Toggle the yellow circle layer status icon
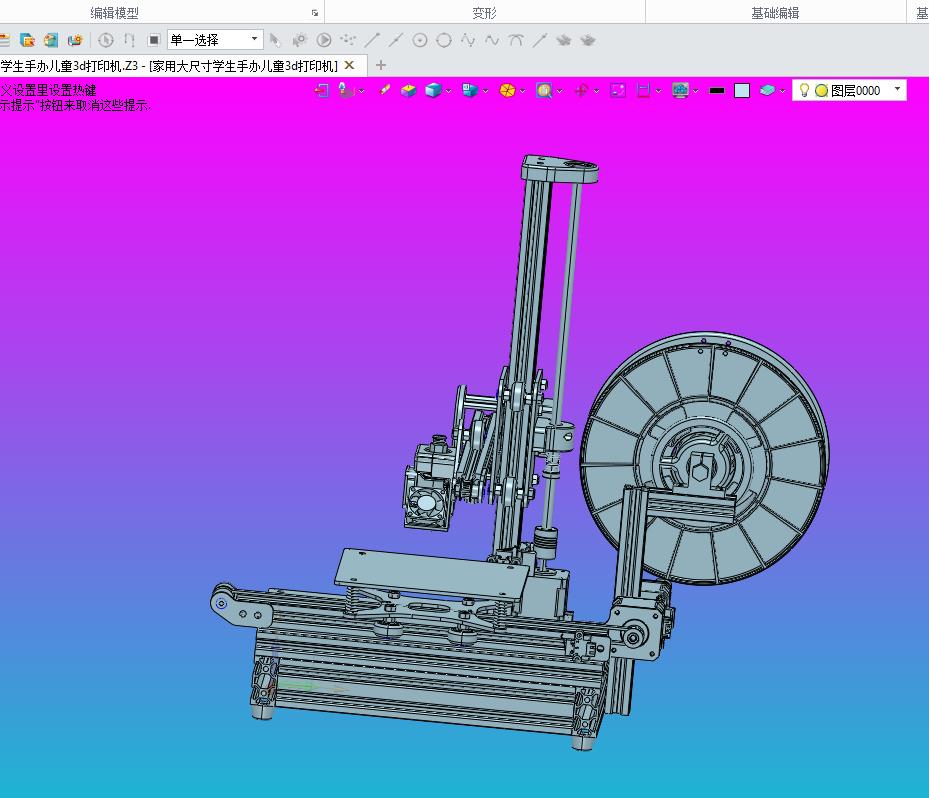 [821, 91]
